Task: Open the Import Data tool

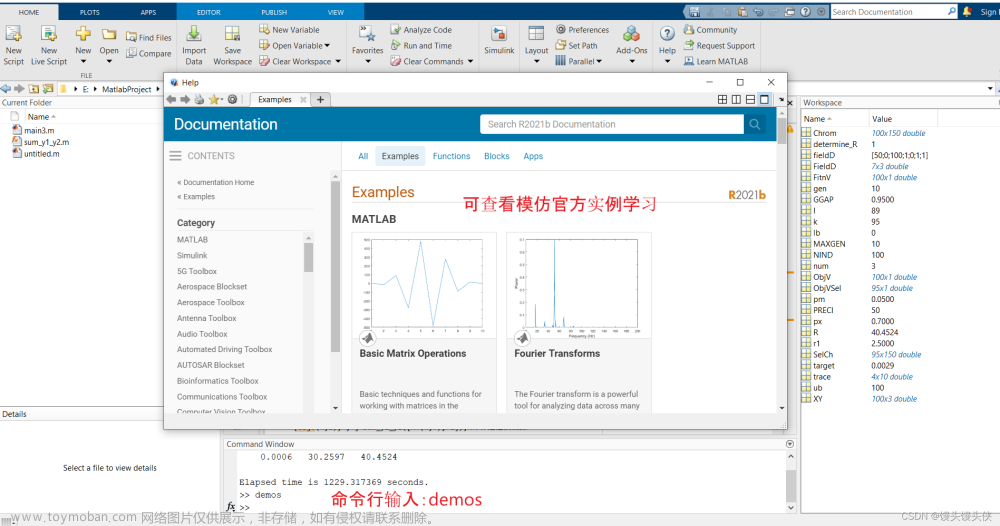Action: point(194,45)
